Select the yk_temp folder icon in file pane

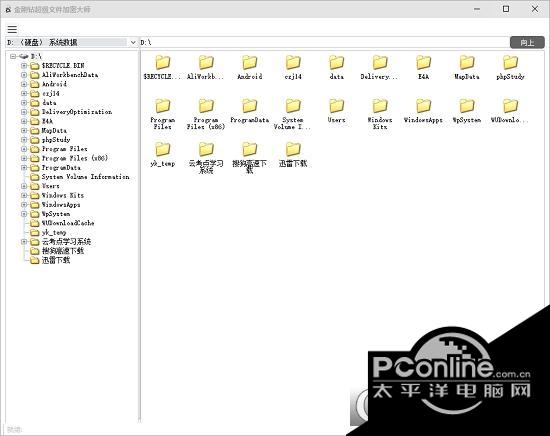tap(162, 149)
